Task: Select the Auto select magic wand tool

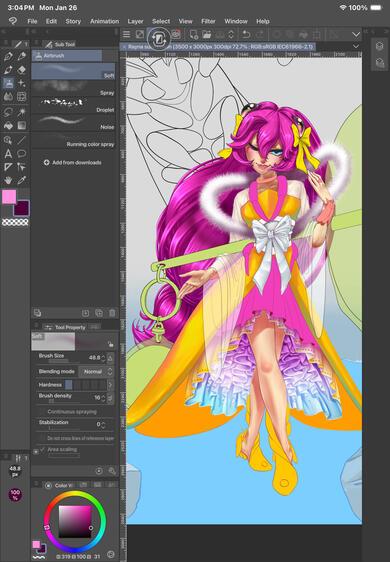Action: [x=22, y=112]
